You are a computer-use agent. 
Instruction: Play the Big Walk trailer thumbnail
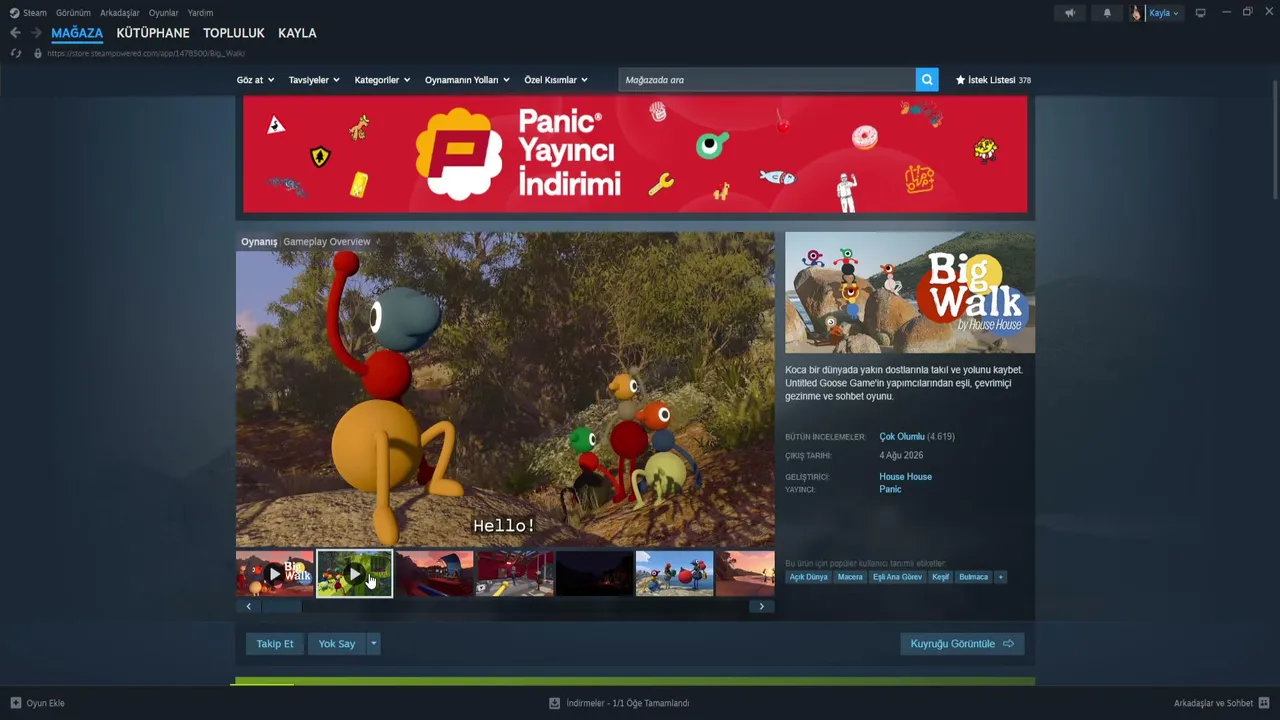coord(275,574)
